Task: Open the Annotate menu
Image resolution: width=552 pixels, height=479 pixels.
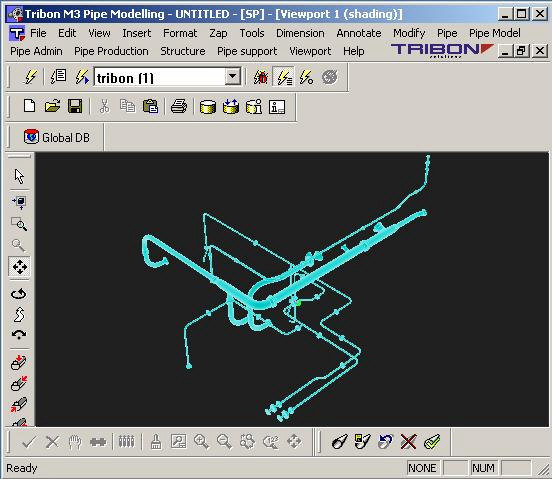Action: [x=359, y=33]
